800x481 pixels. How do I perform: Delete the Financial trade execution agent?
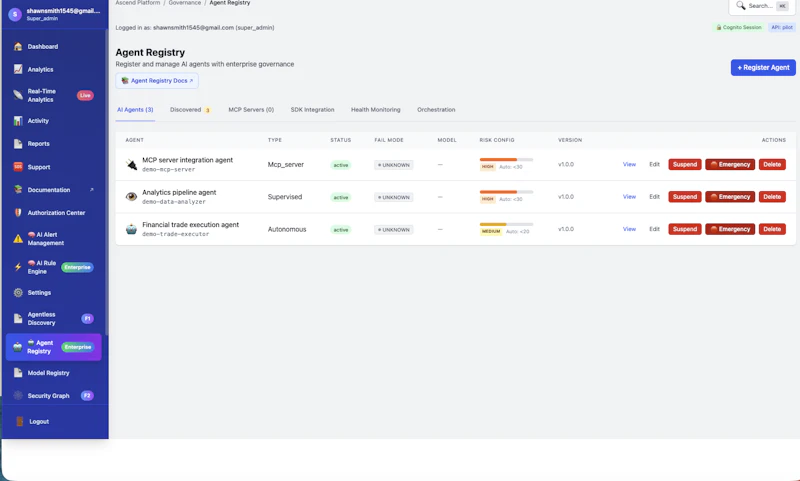coord(772,229)
